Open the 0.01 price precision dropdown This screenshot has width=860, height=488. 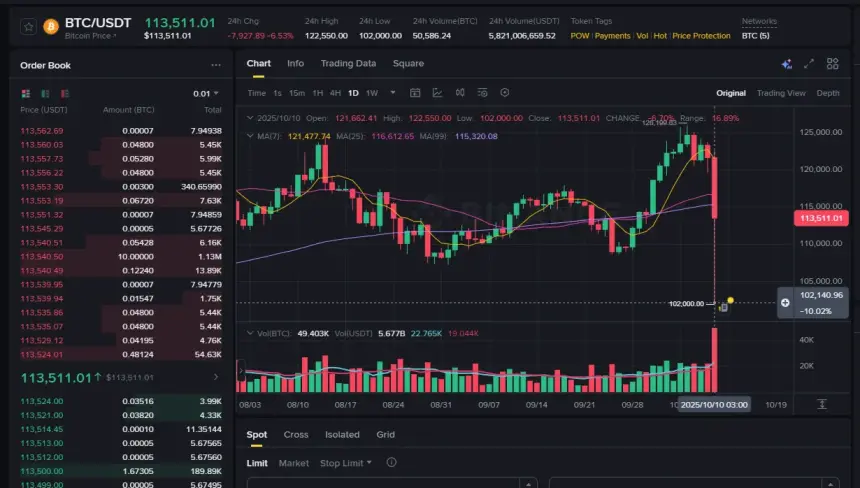tap(207, 93)
